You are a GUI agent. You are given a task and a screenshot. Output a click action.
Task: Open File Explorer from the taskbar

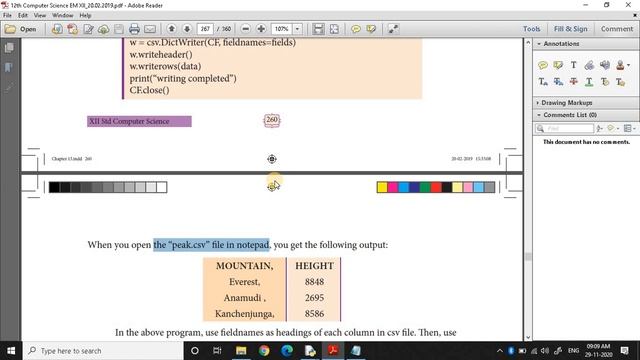pyautogui.click(x=241, y=351)
